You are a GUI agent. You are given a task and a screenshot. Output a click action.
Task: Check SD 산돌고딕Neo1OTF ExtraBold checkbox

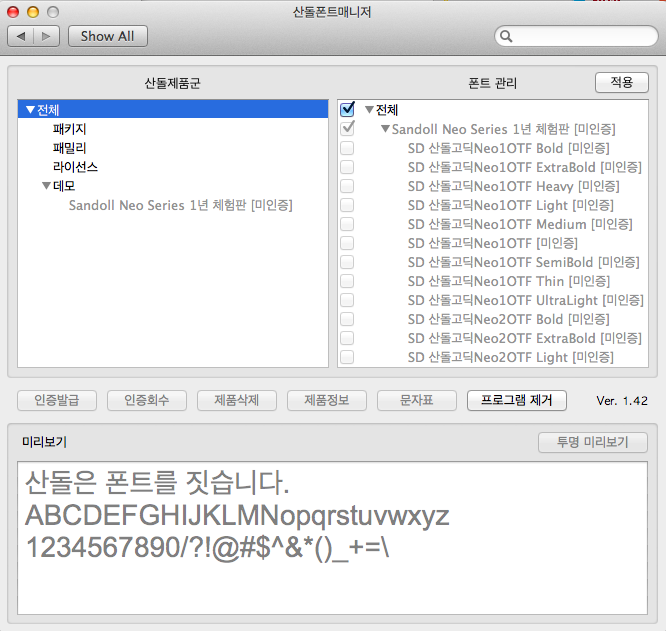coord(347,167)
